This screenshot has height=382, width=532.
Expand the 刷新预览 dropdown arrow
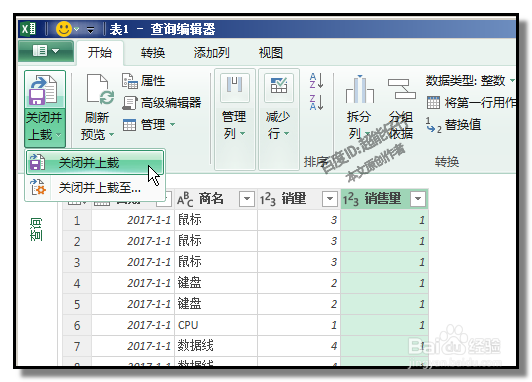(111, 135)
